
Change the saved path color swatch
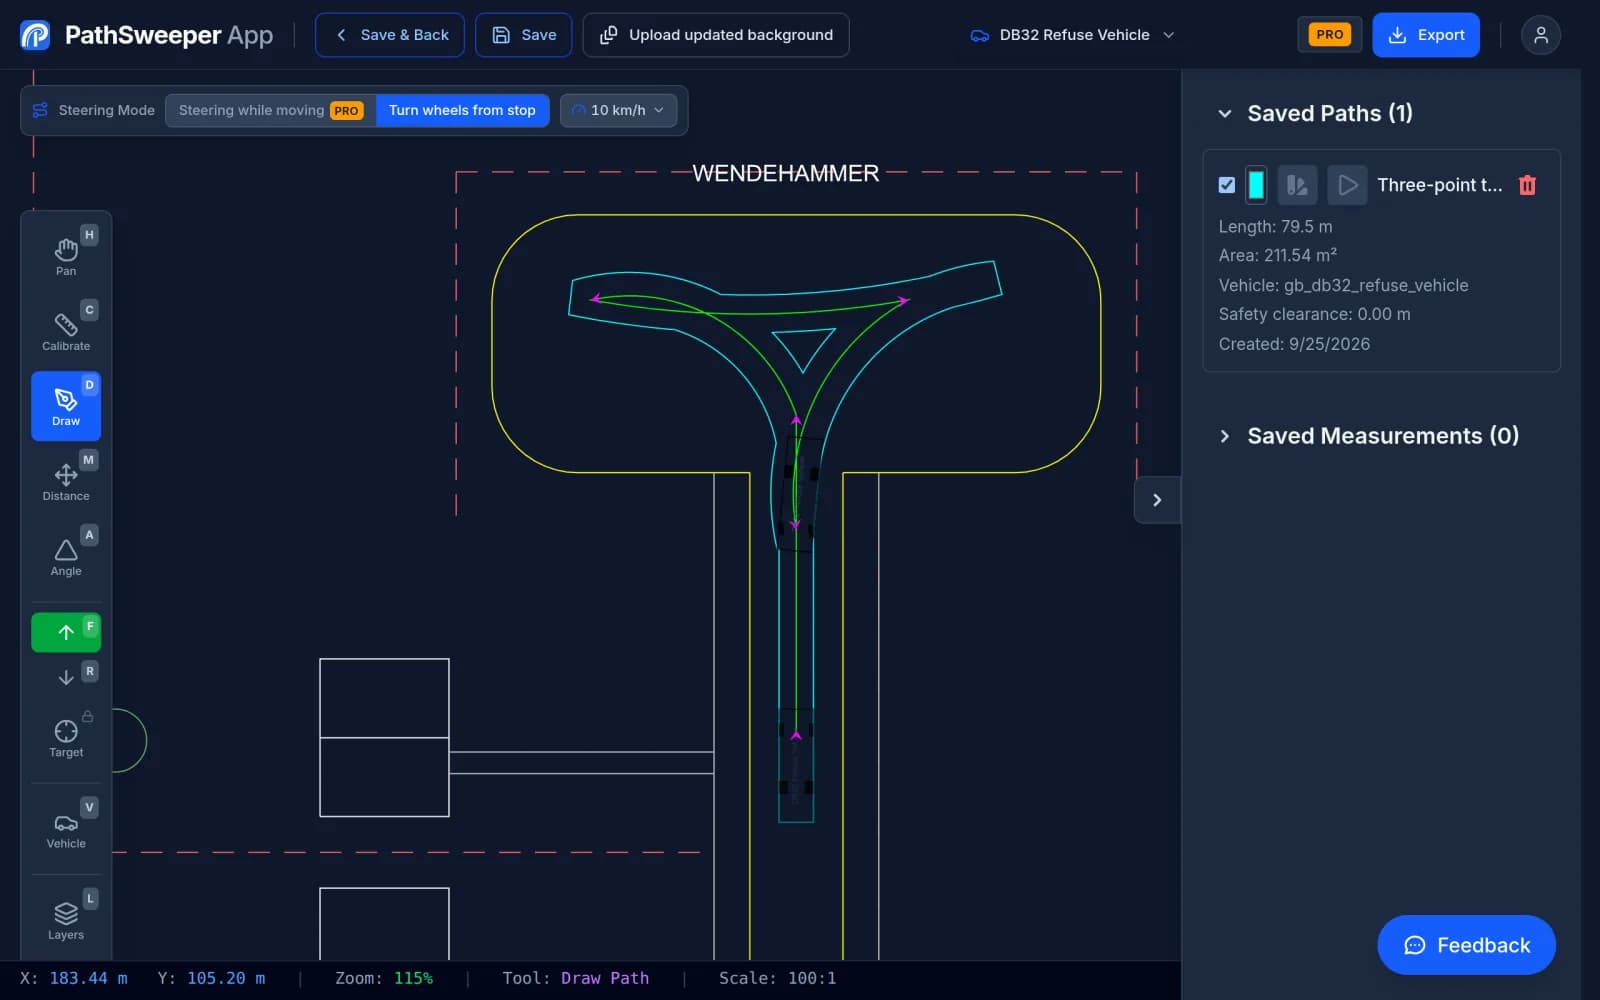pyautogui.click(x=1256, y=185)
